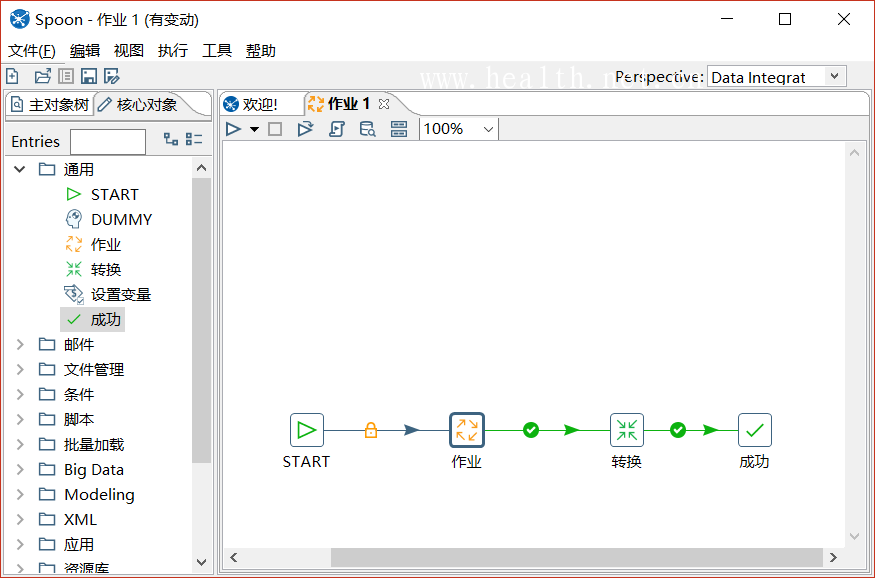The width and height of the screenshot is (875, 578).
Task: Click the orange lock icon on the hop
Action: coord(371,430)
